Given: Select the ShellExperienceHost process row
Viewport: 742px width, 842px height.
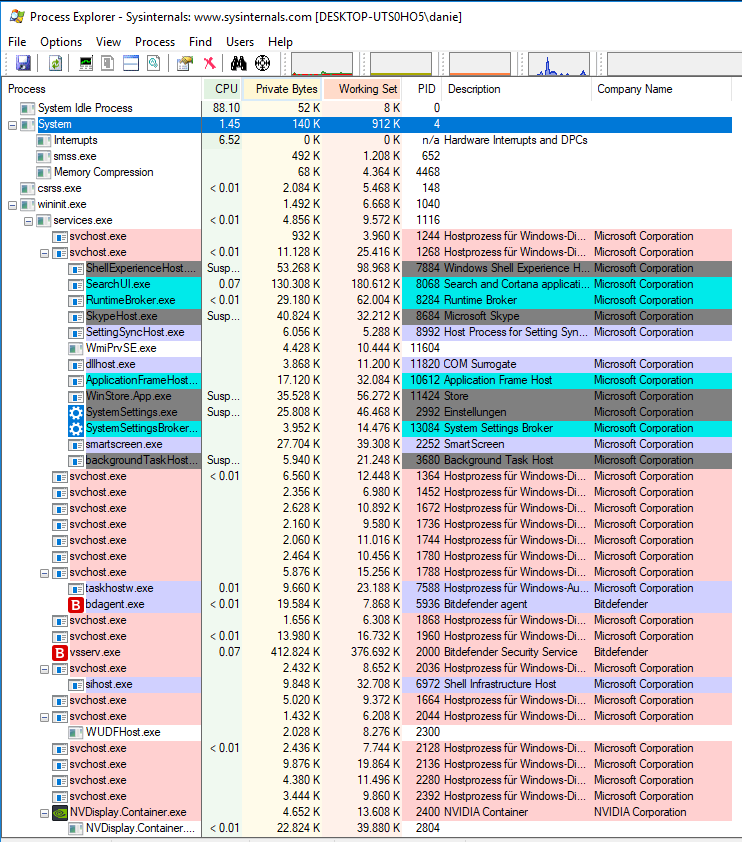Looking at the screenshot, I should tap(367, 268).
